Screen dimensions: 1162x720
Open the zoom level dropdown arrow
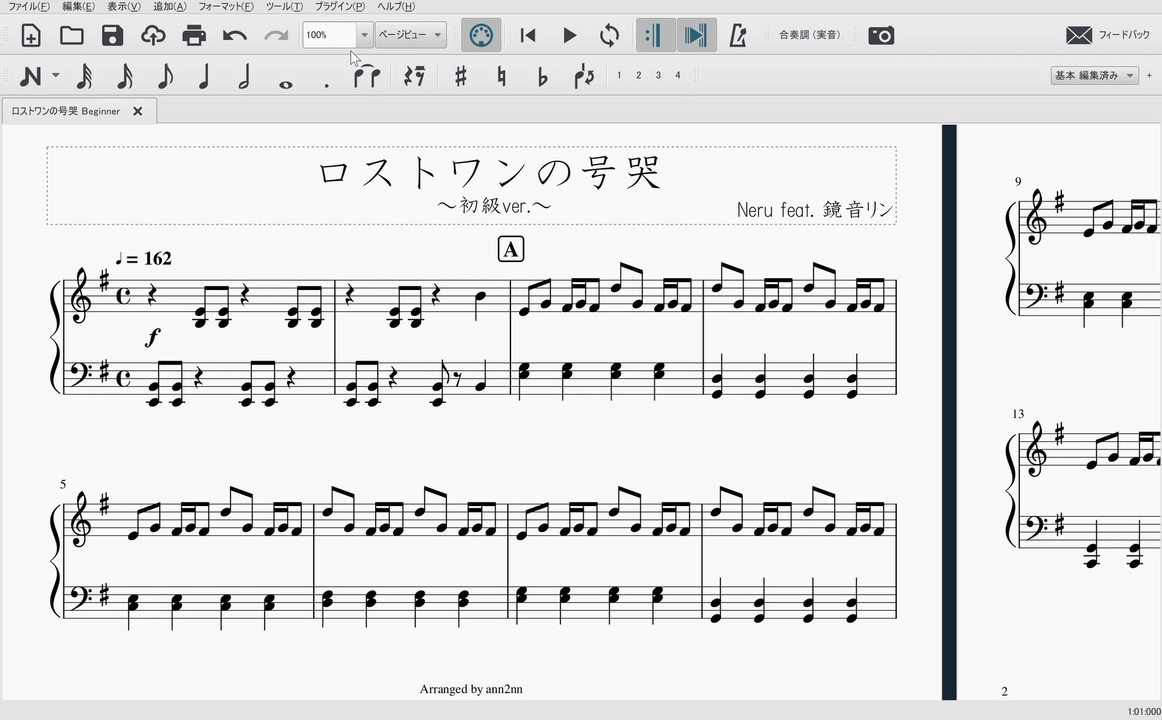(x=364, y=35)
